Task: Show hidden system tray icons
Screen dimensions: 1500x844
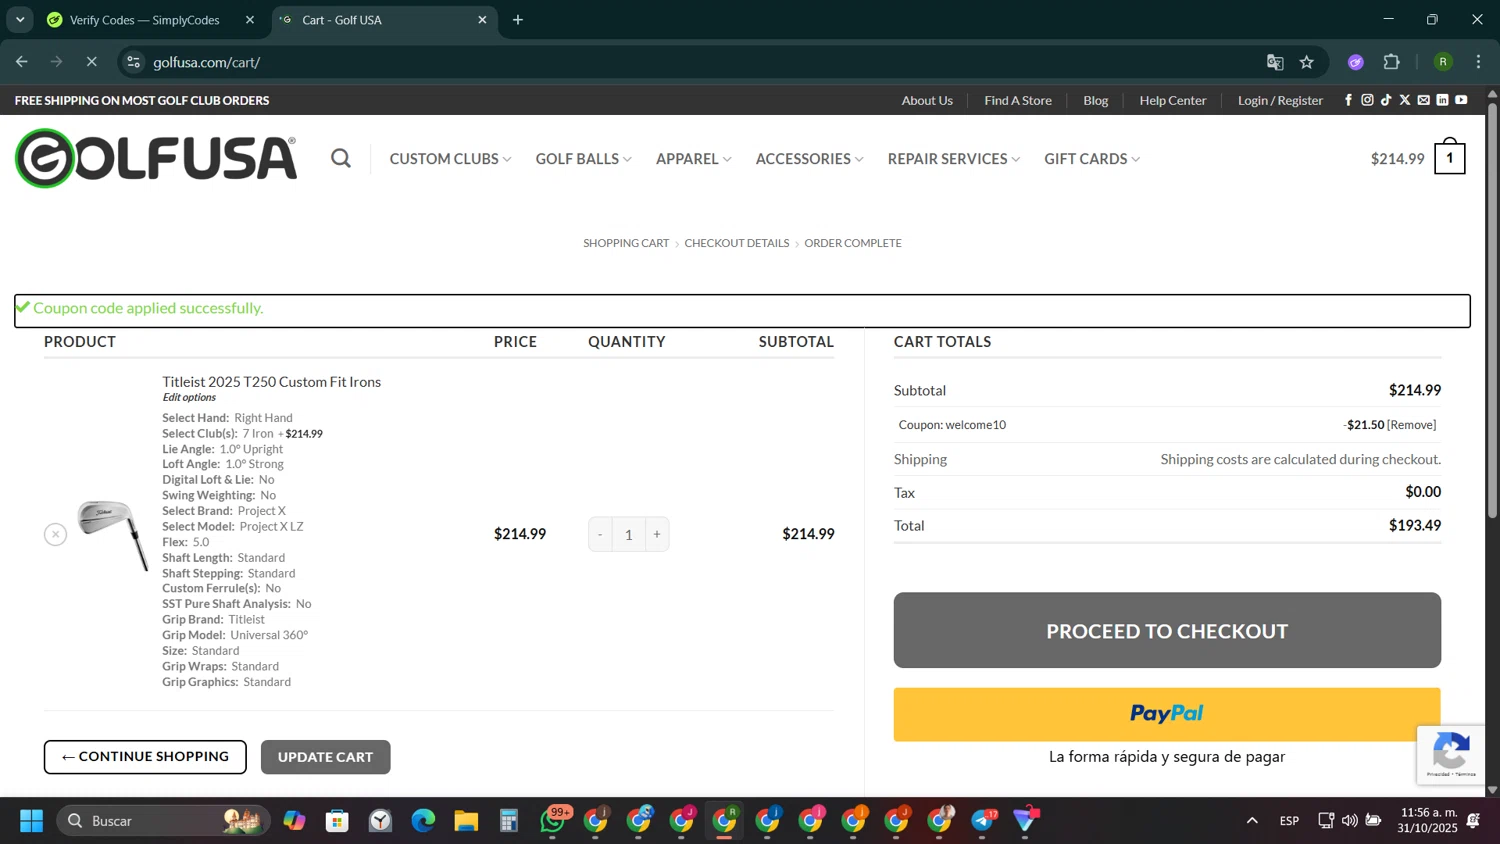Action: pyautogui.click(x=1252, y=821)
